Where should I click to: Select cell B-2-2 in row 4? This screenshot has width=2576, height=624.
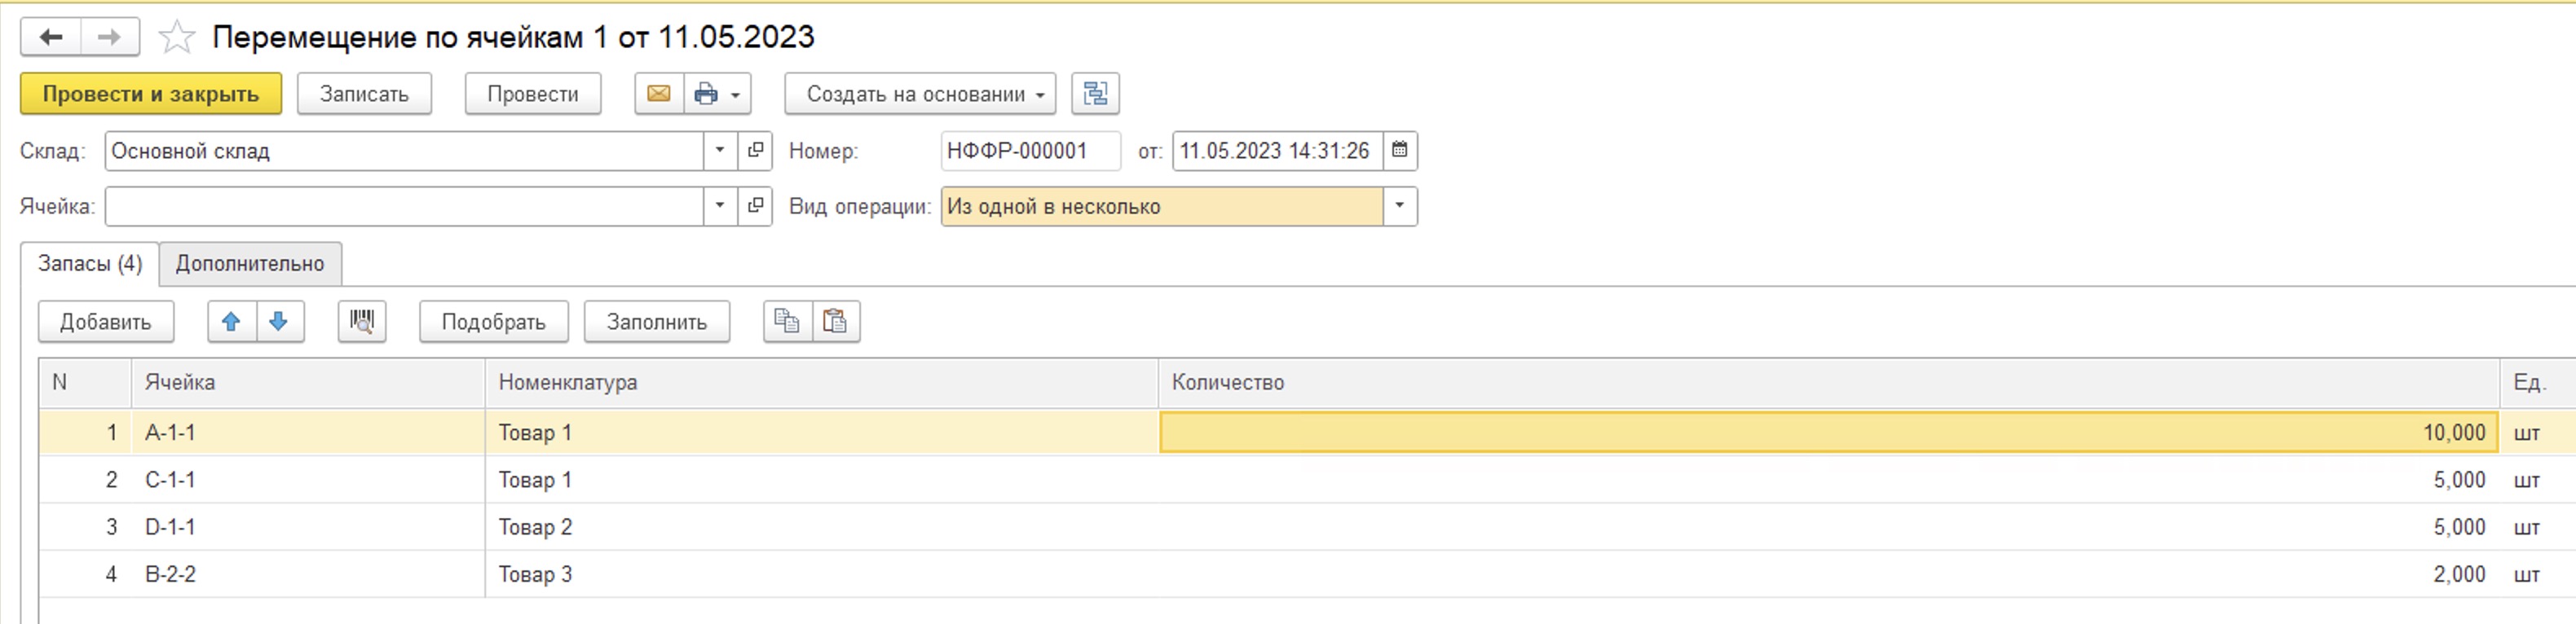coord(308,574)
